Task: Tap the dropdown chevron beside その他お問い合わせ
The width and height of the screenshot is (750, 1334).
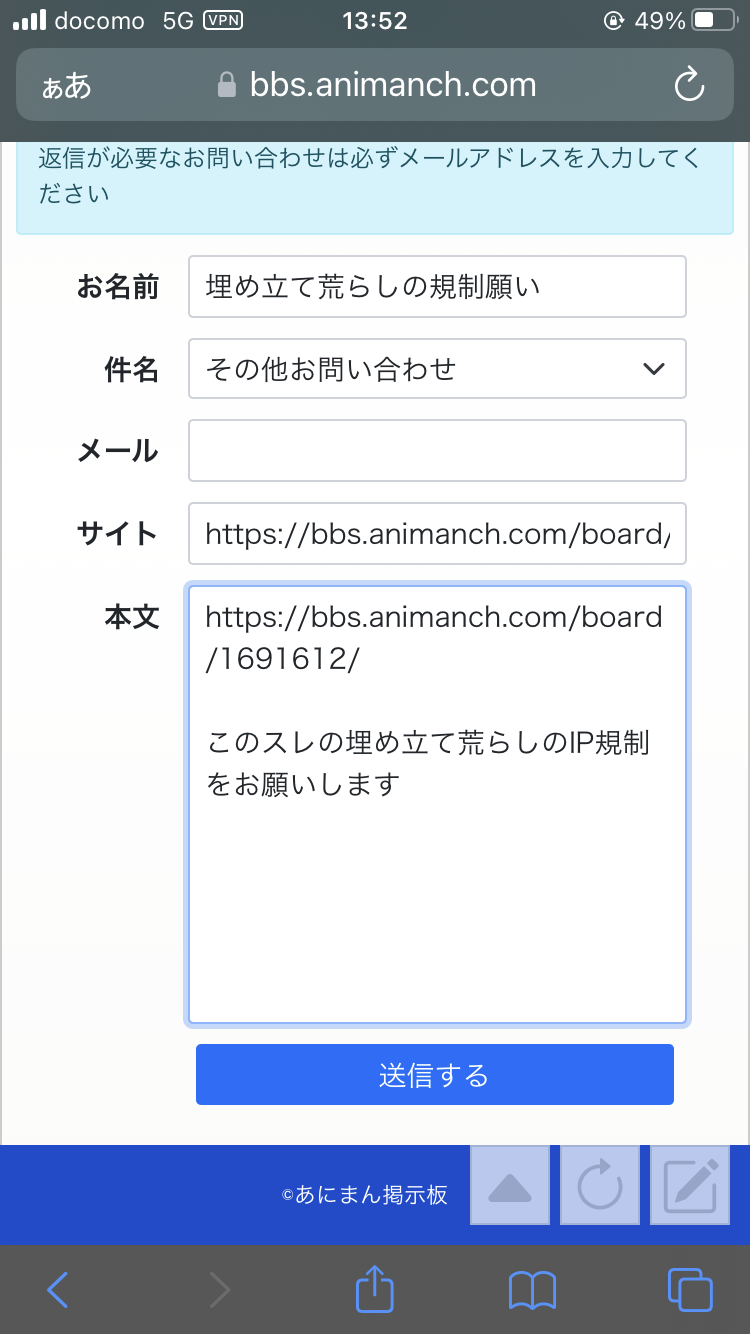Action: (x=654, y=369)
